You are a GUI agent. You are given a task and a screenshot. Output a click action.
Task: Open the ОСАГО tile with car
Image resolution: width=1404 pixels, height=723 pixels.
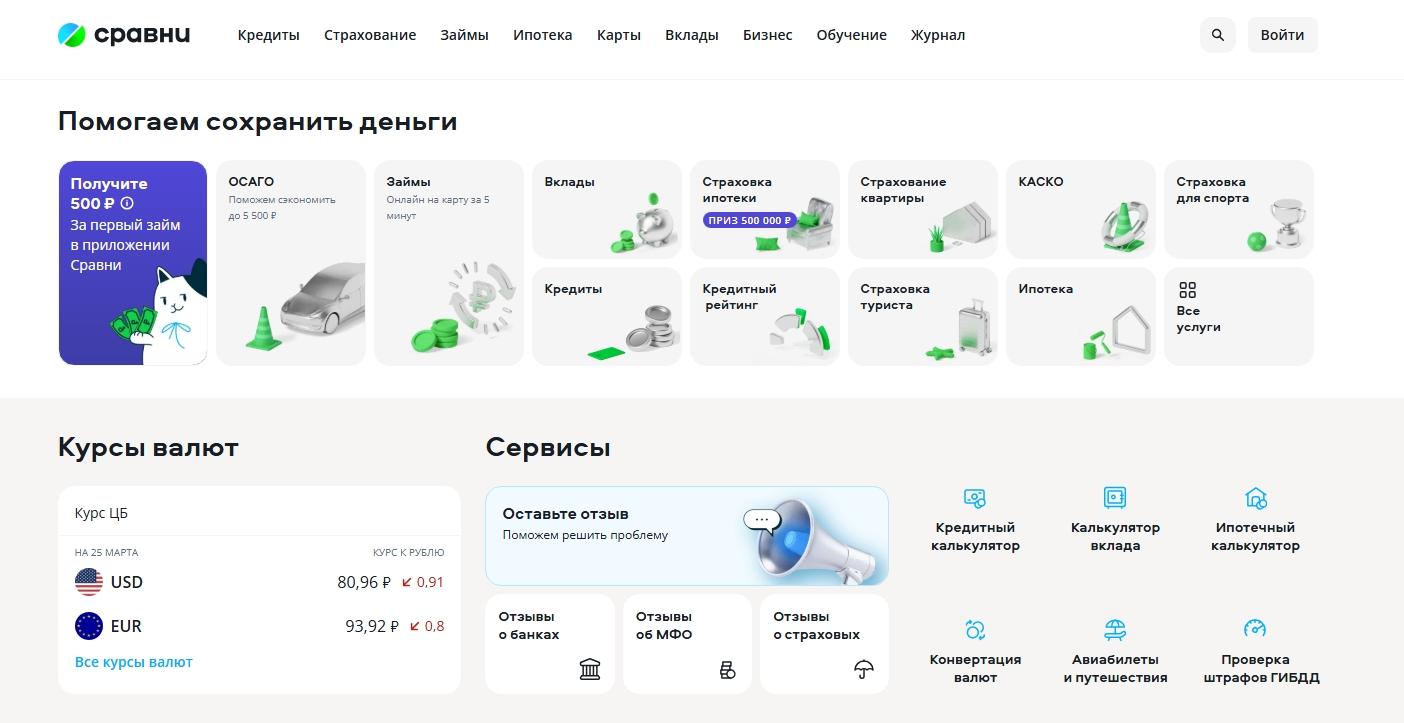[291, 263]
